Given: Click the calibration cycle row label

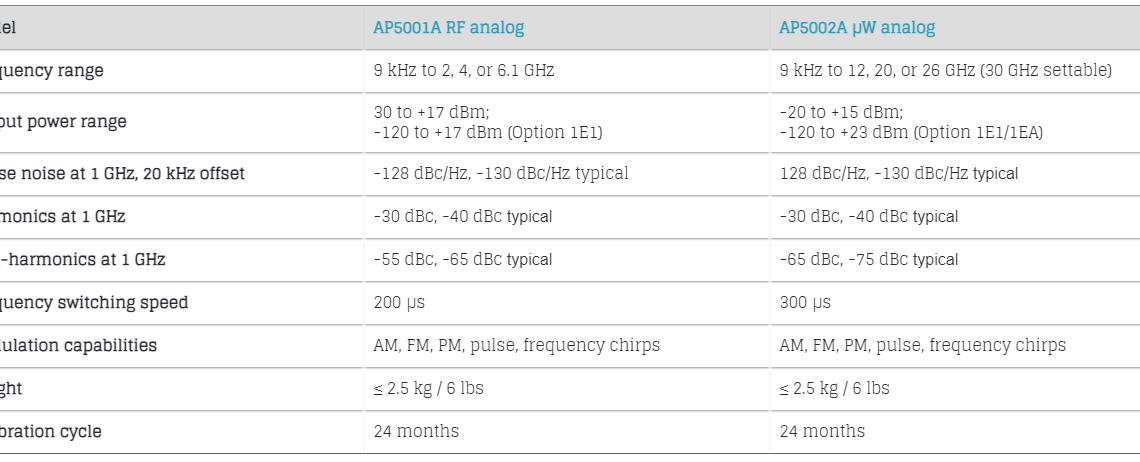Looking at the screenshot, I should [x=51, y=431].
